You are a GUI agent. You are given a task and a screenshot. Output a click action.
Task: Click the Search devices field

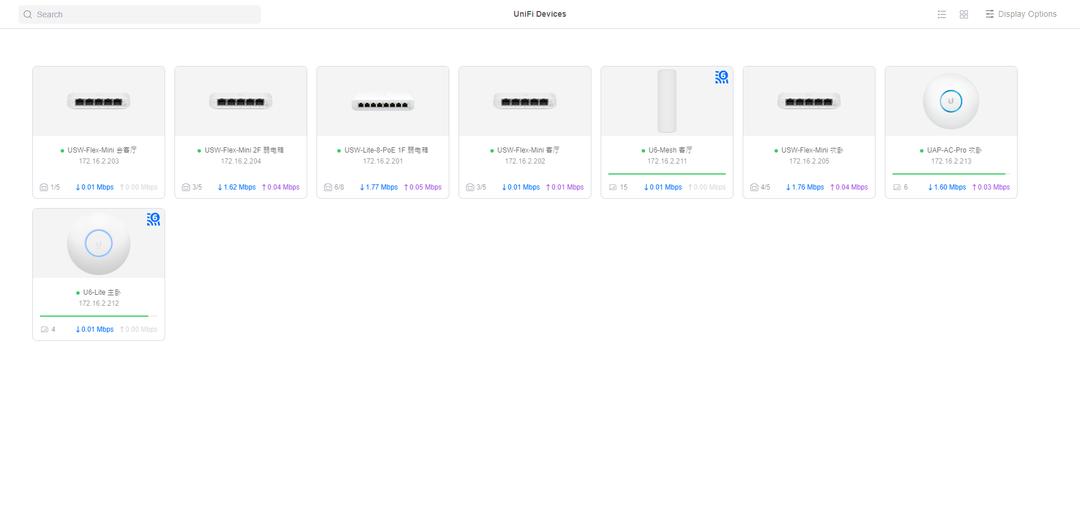[140, 14]
